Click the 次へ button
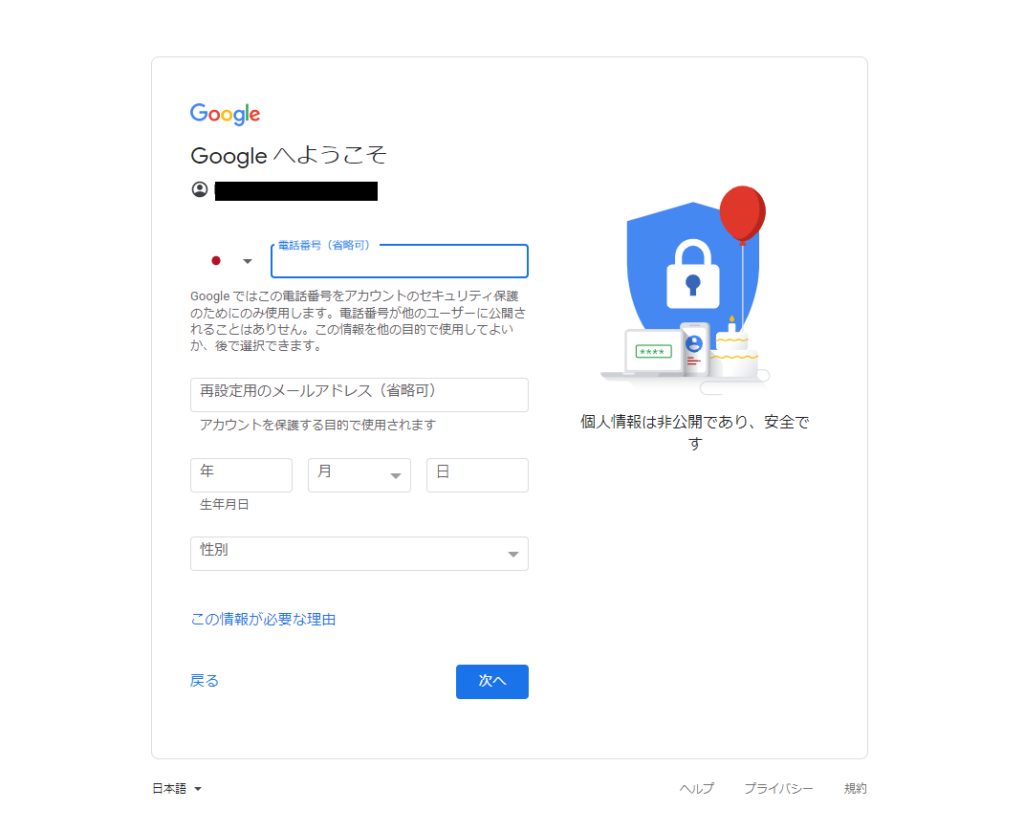The image size is (1024, 832). [x=492, y=681]
